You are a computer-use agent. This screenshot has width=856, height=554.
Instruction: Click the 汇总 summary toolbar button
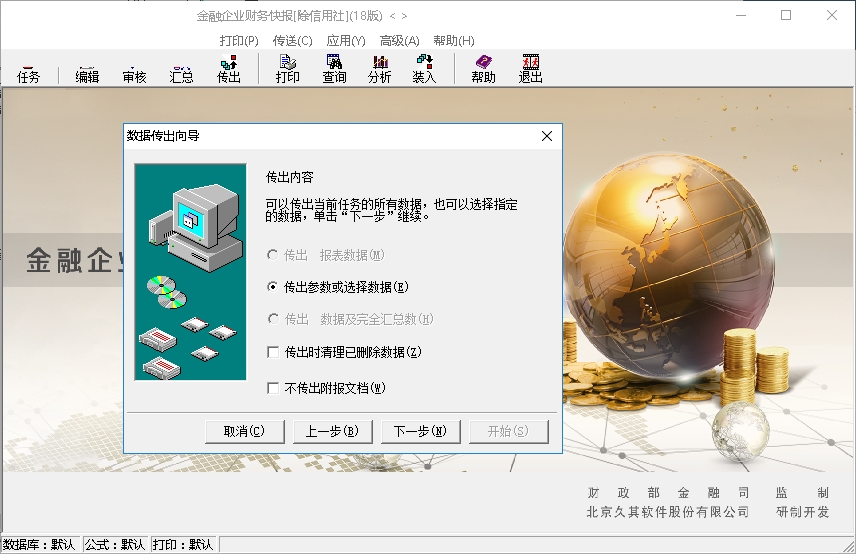181,76
